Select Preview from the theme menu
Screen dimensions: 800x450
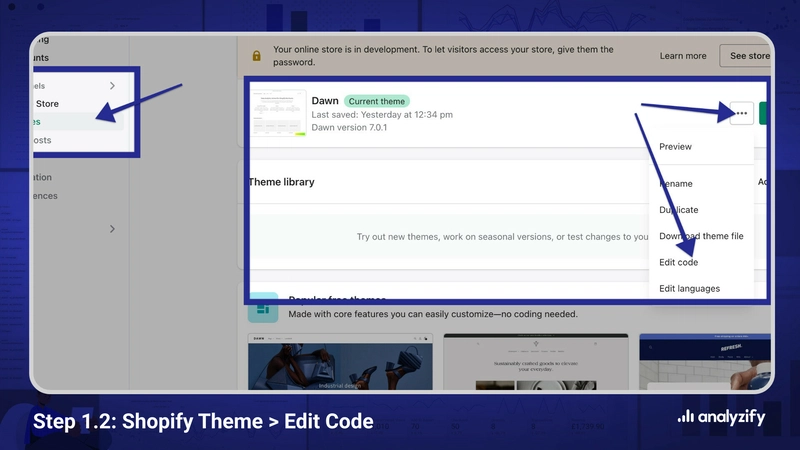675,147
